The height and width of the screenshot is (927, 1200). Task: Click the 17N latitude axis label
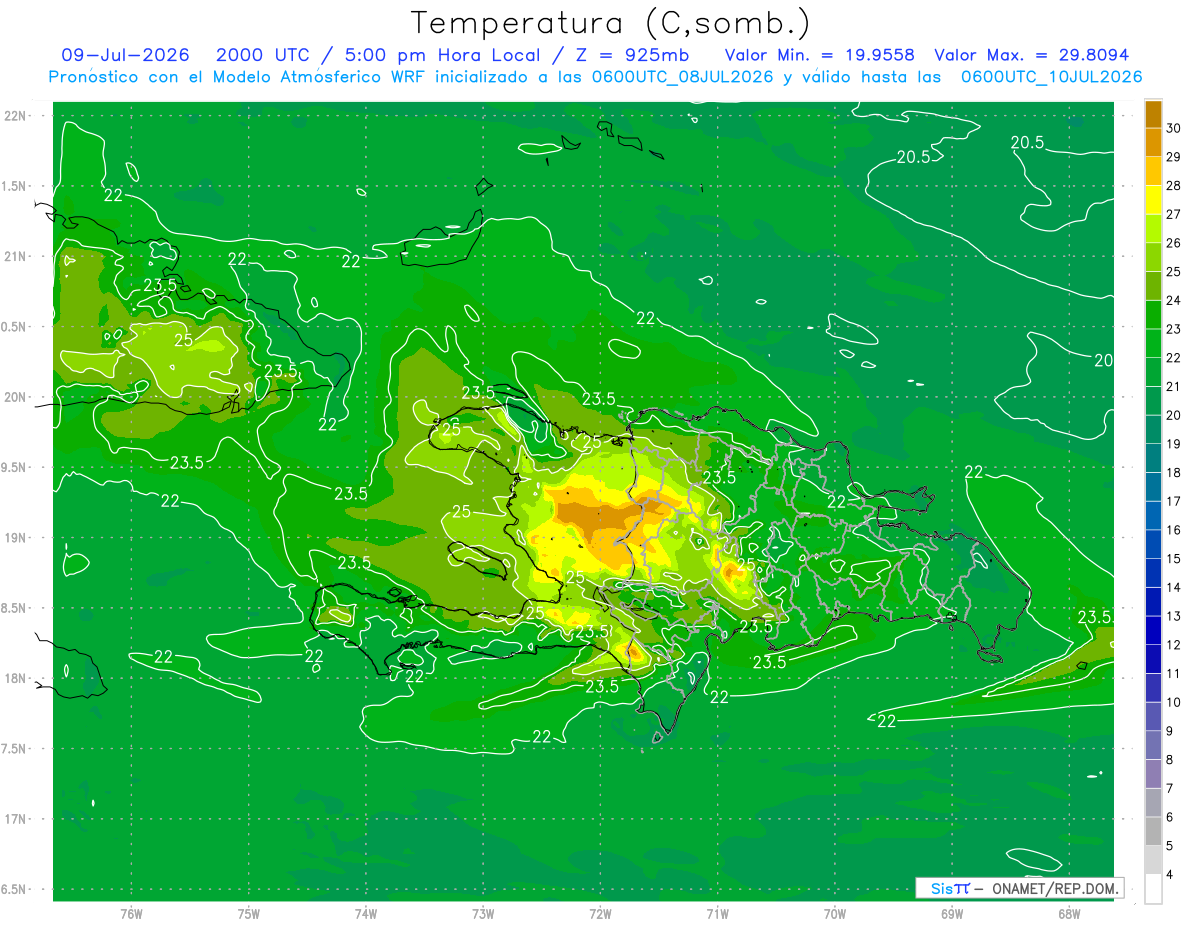tap(16, 819)
